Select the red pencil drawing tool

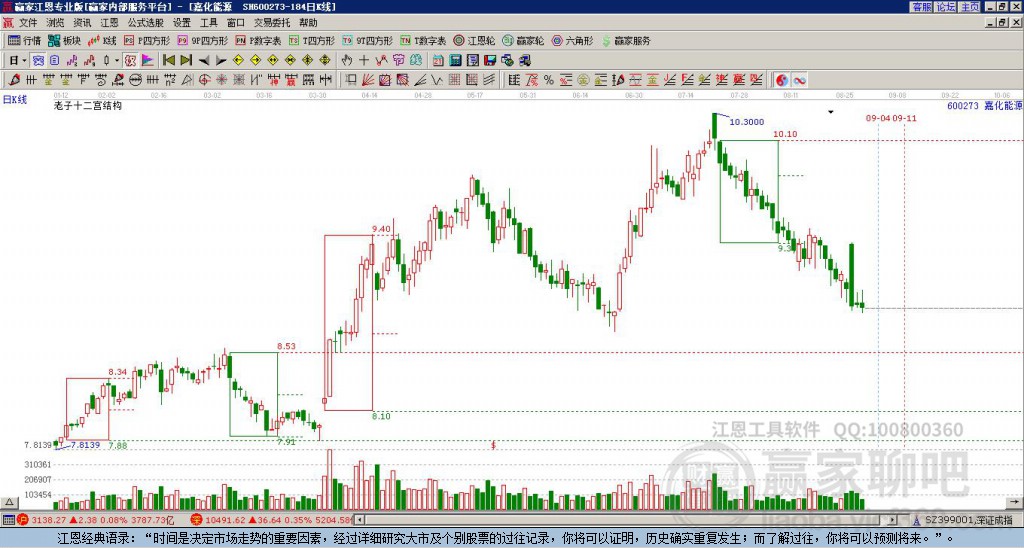pos(14,80)
